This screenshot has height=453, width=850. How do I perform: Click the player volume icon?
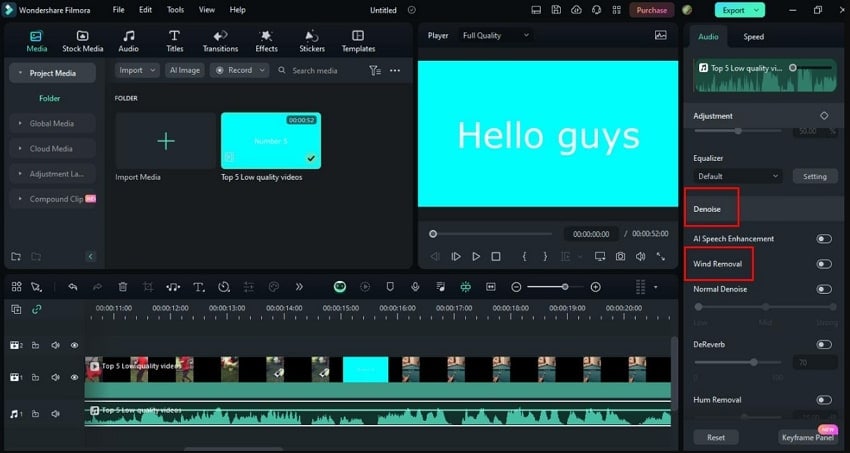640,256
